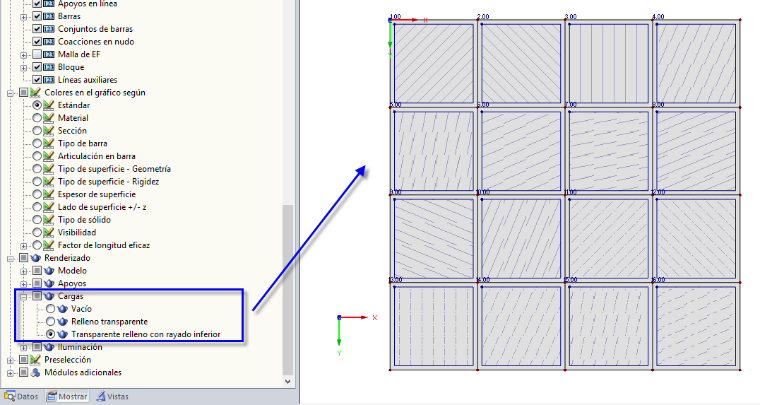Select Tipo de superficie - Rigidez radio
Screen dimensions: 760x405
pos(37,181)
